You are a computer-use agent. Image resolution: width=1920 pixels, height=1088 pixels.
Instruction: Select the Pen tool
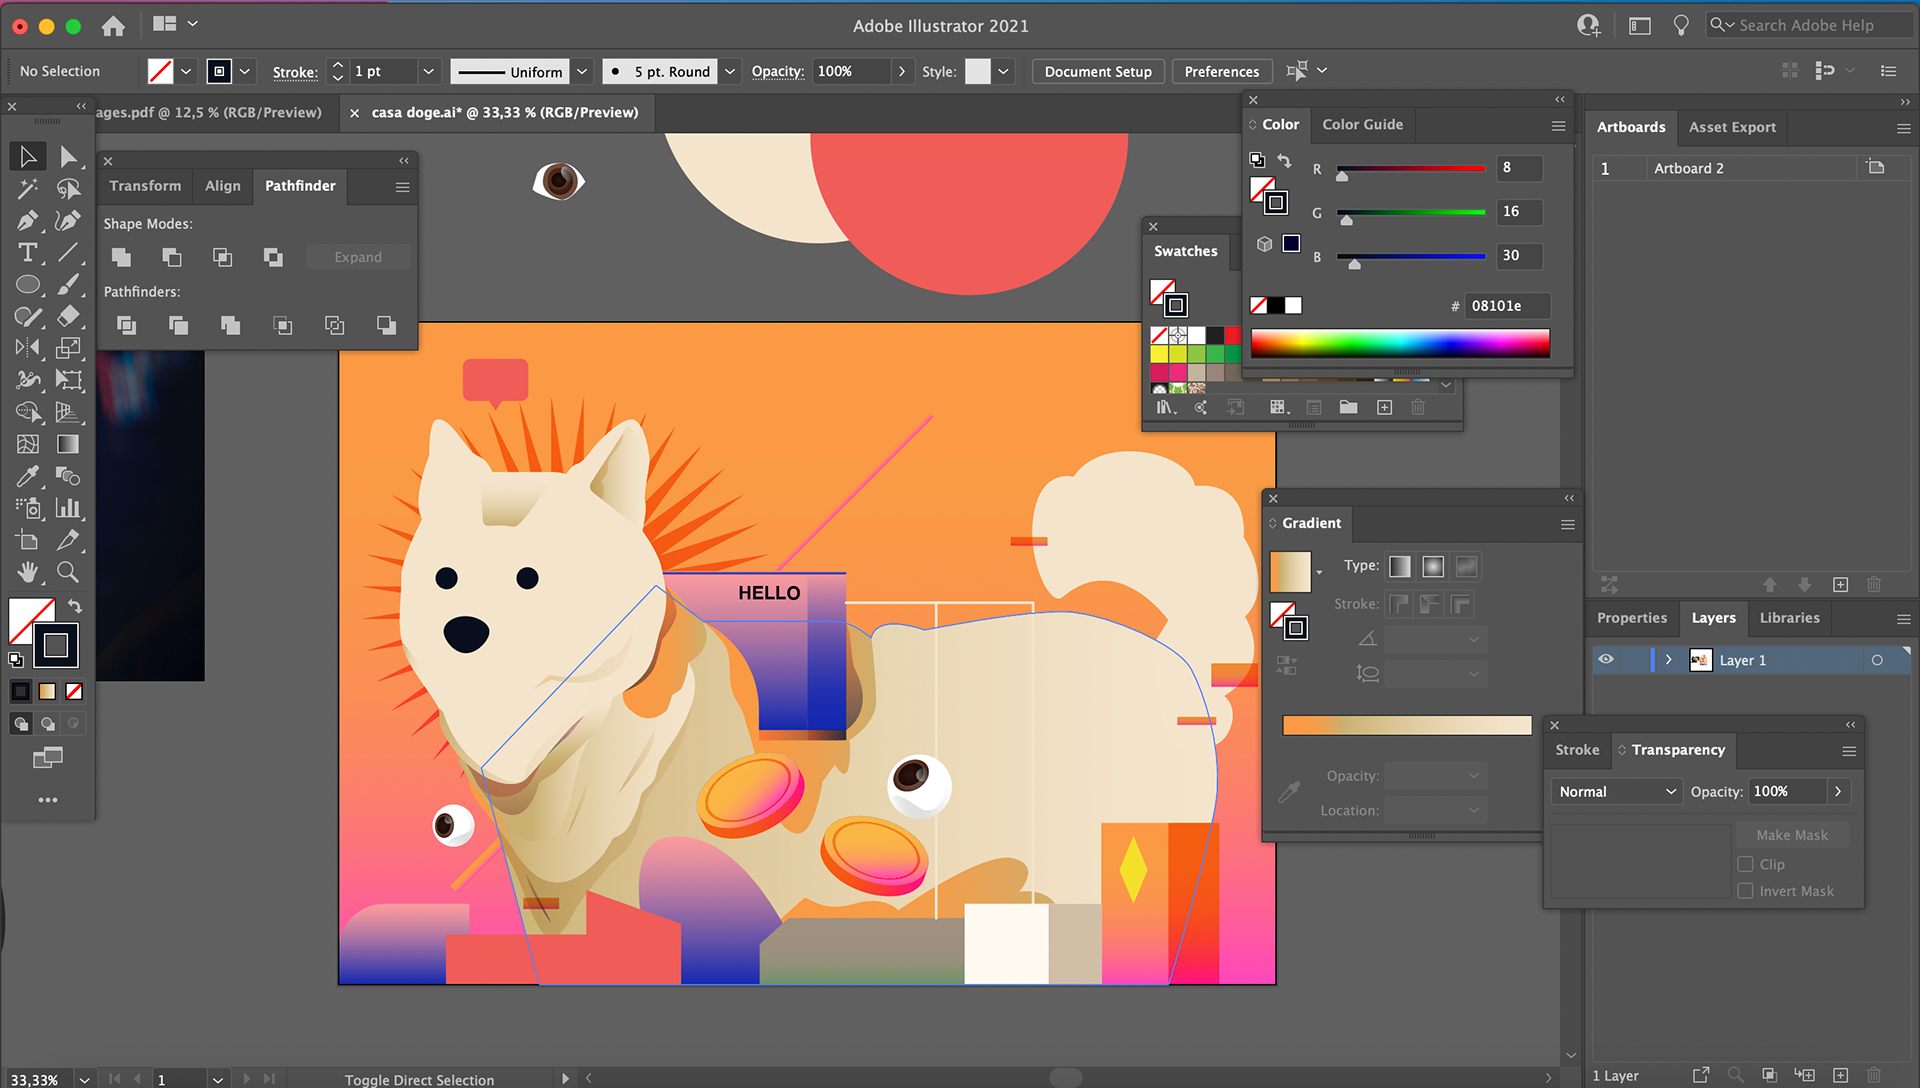[27, 220]
